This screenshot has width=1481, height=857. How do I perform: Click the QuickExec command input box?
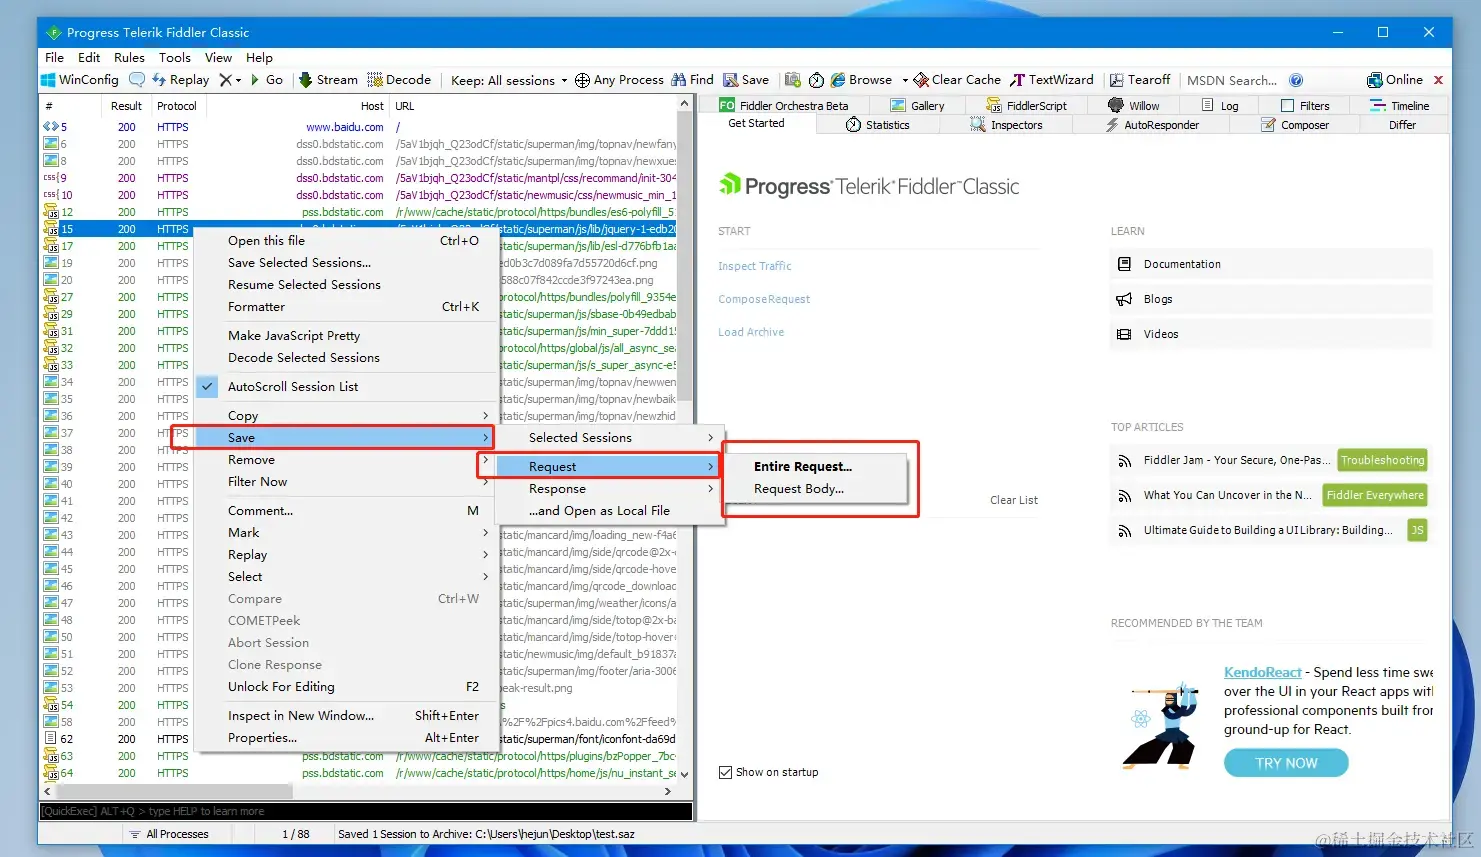point(365,811)
